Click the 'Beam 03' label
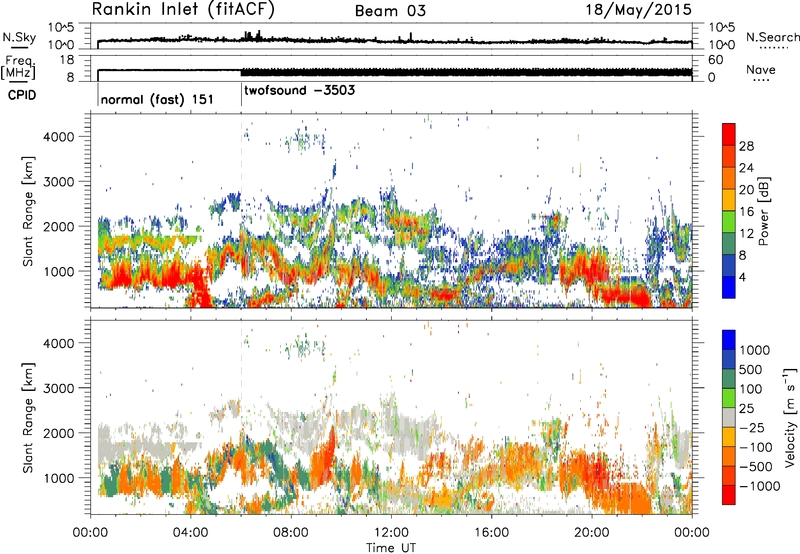The height and width of the screenshot is (554, 800). (390, 11)
